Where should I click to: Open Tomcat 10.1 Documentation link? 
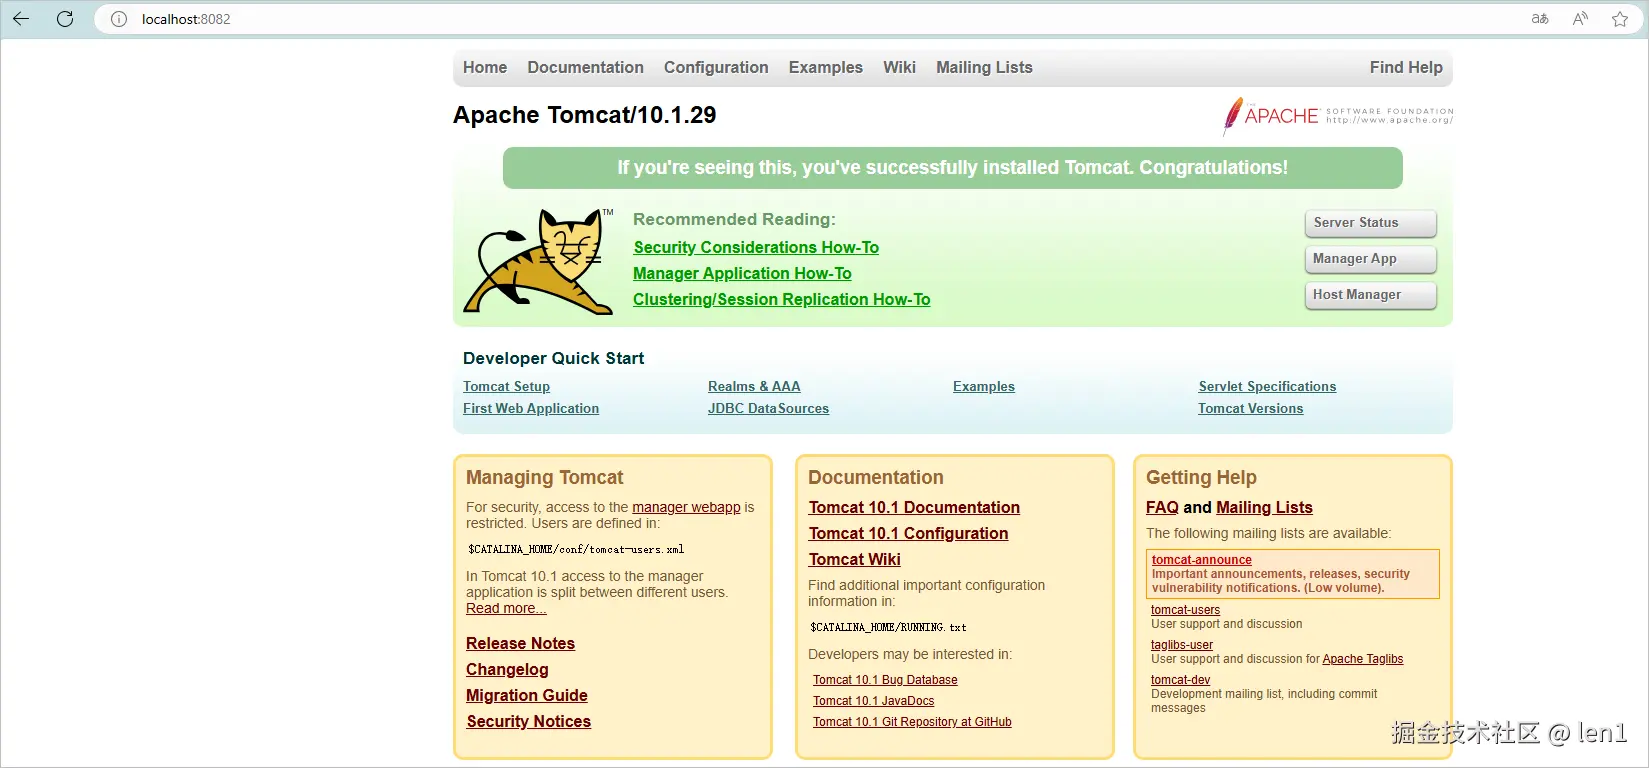[914, 507]
